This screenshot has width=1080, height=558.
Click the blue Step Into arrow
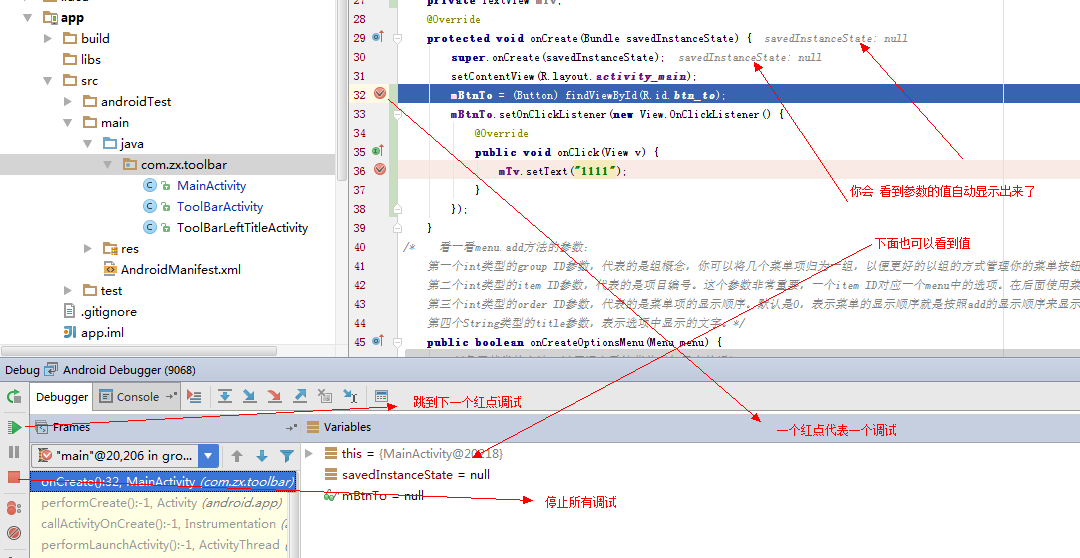(249, 396)
